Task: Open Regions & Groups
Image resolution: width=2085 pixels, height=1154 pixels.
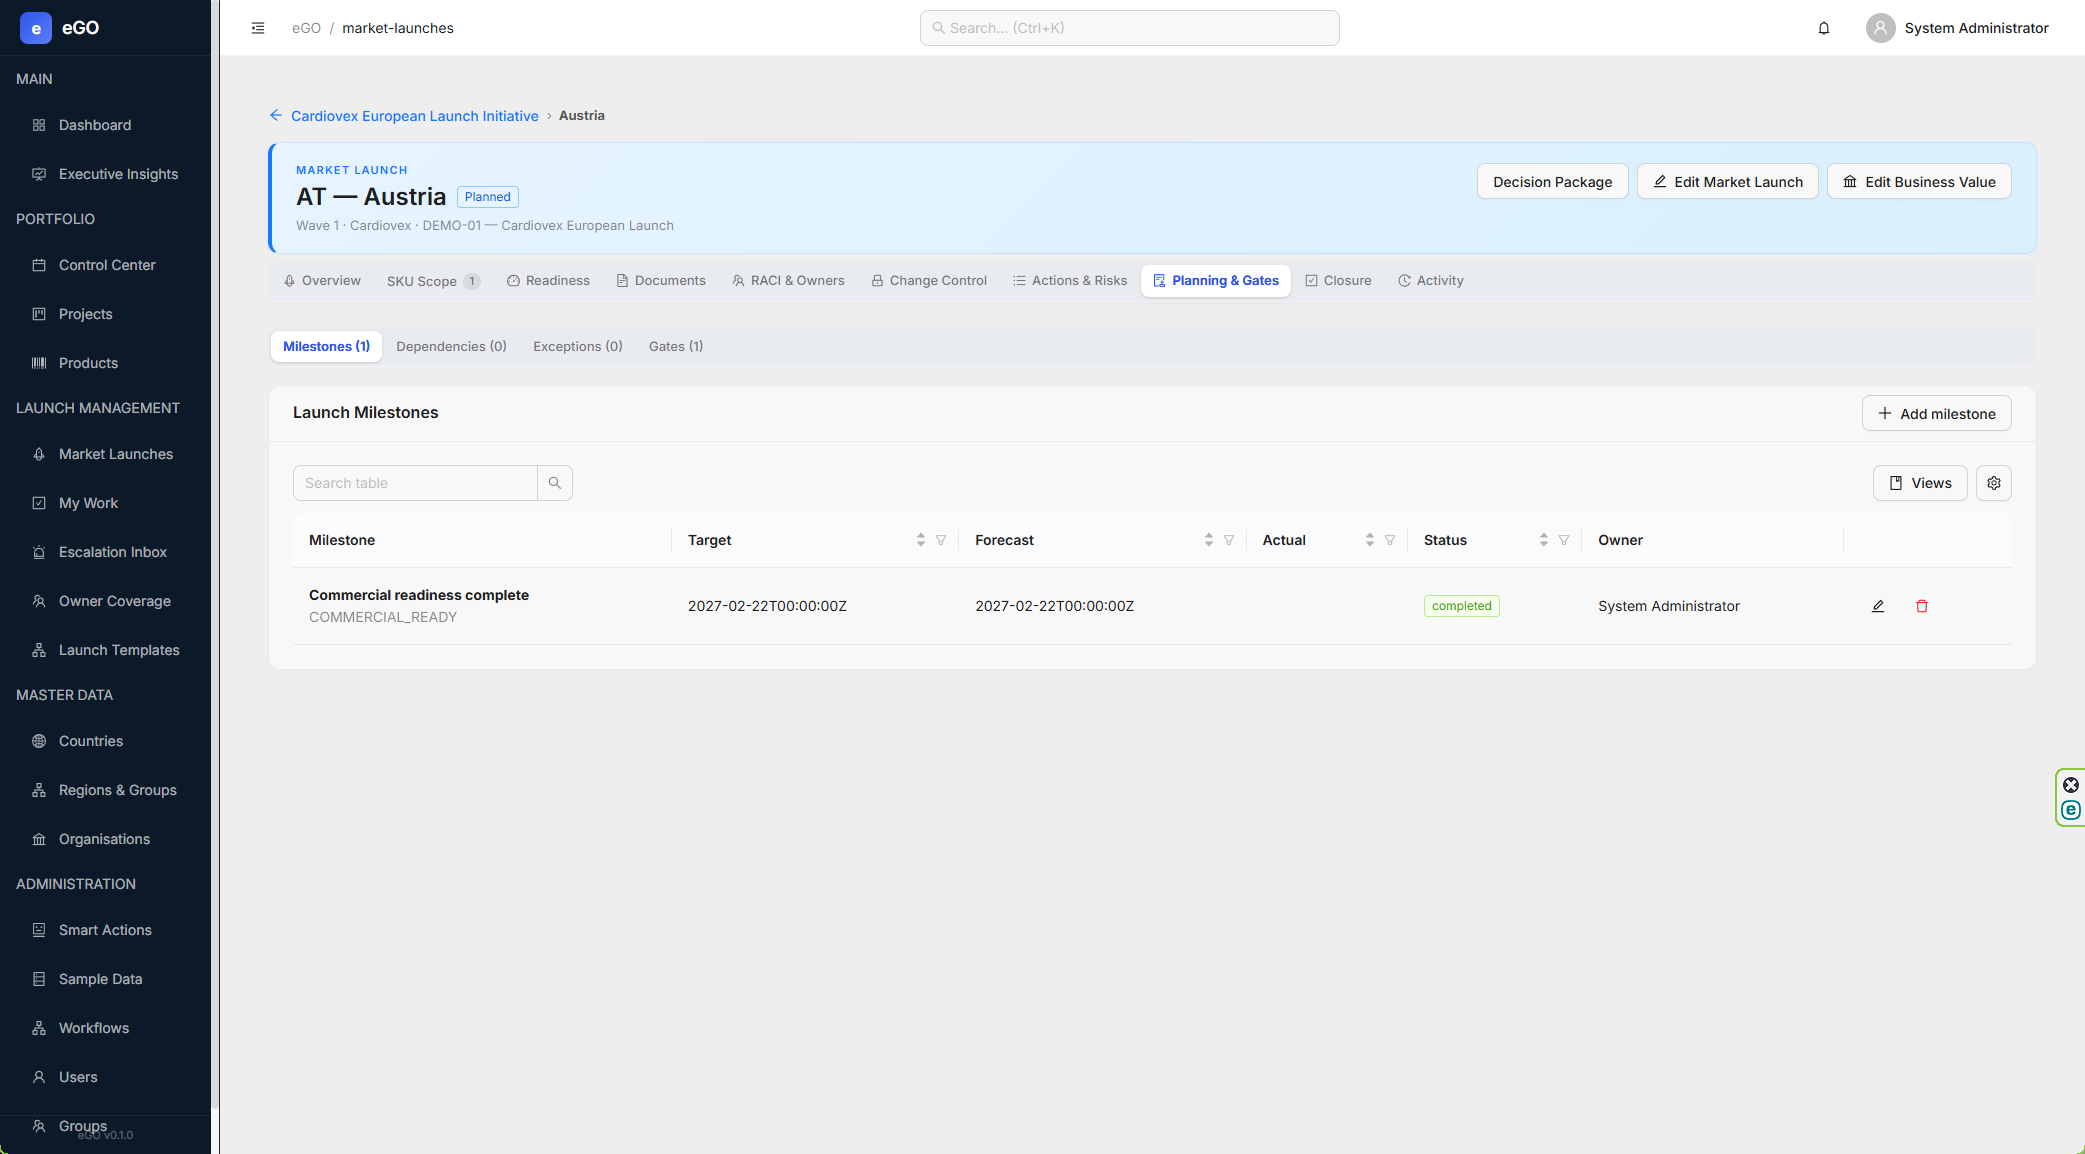Action: 106,790
